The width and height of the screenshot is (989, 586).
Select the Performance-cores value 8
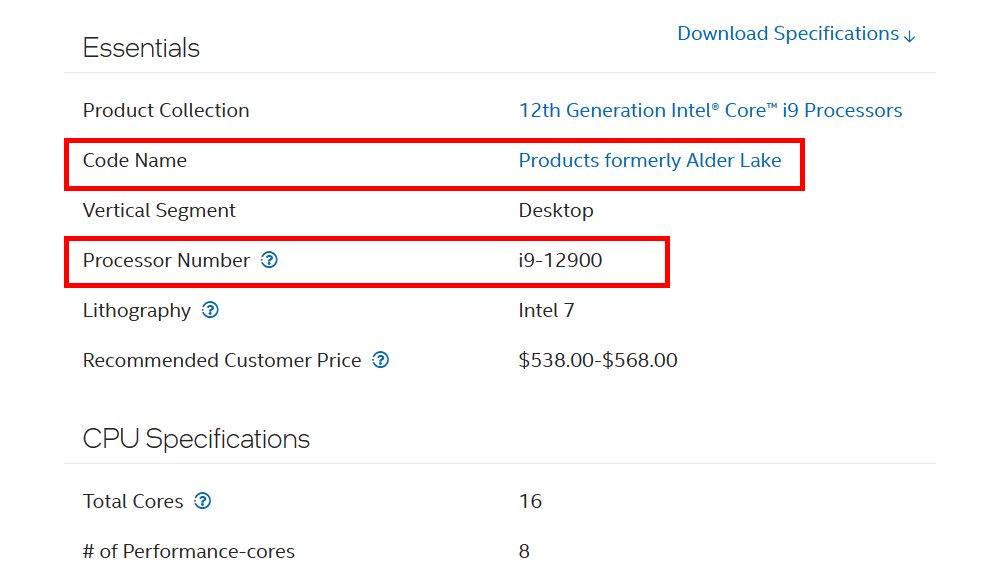click(524, 551)
